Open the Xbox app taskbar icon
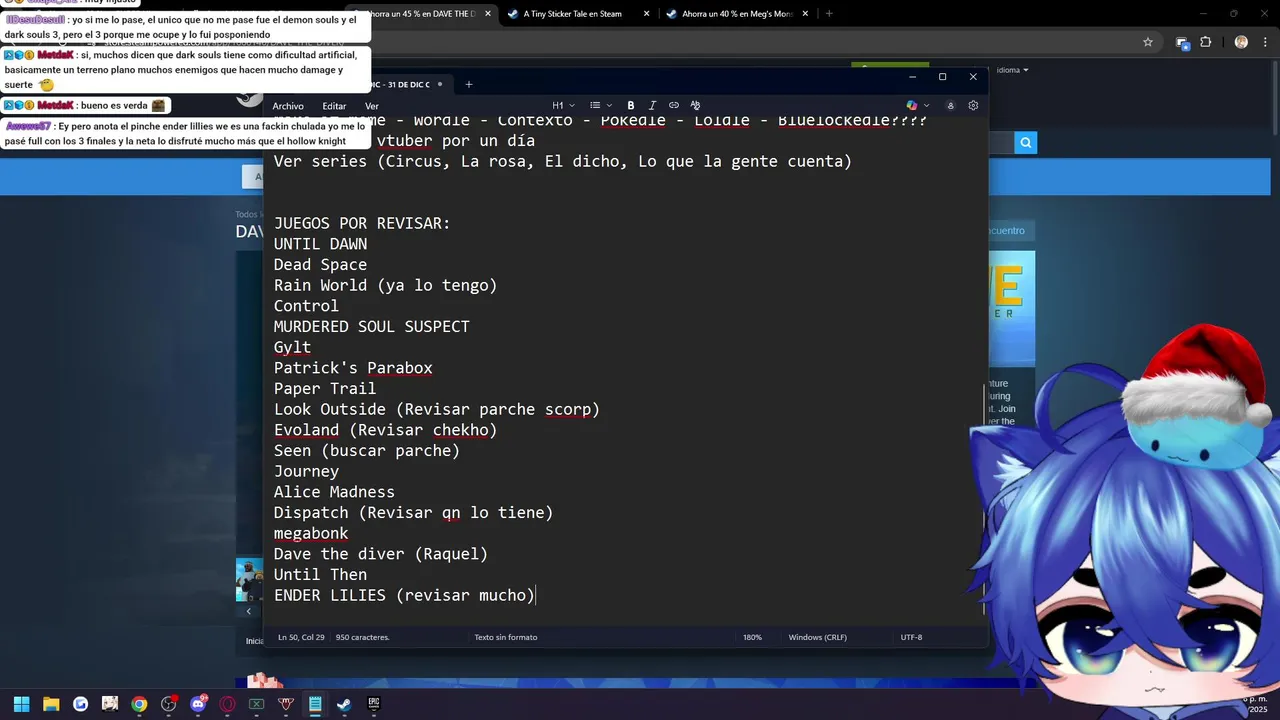The width and height of the screenshot is (1280, 720). tap(256, 704)
